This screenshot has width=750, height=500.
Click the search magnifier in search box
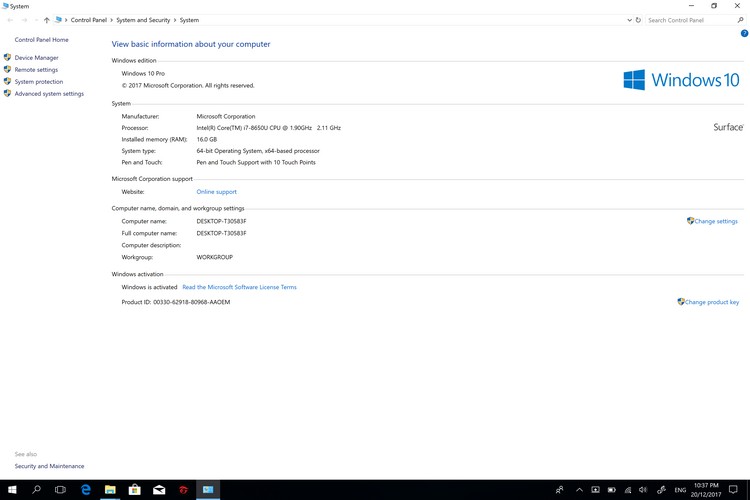740,20
